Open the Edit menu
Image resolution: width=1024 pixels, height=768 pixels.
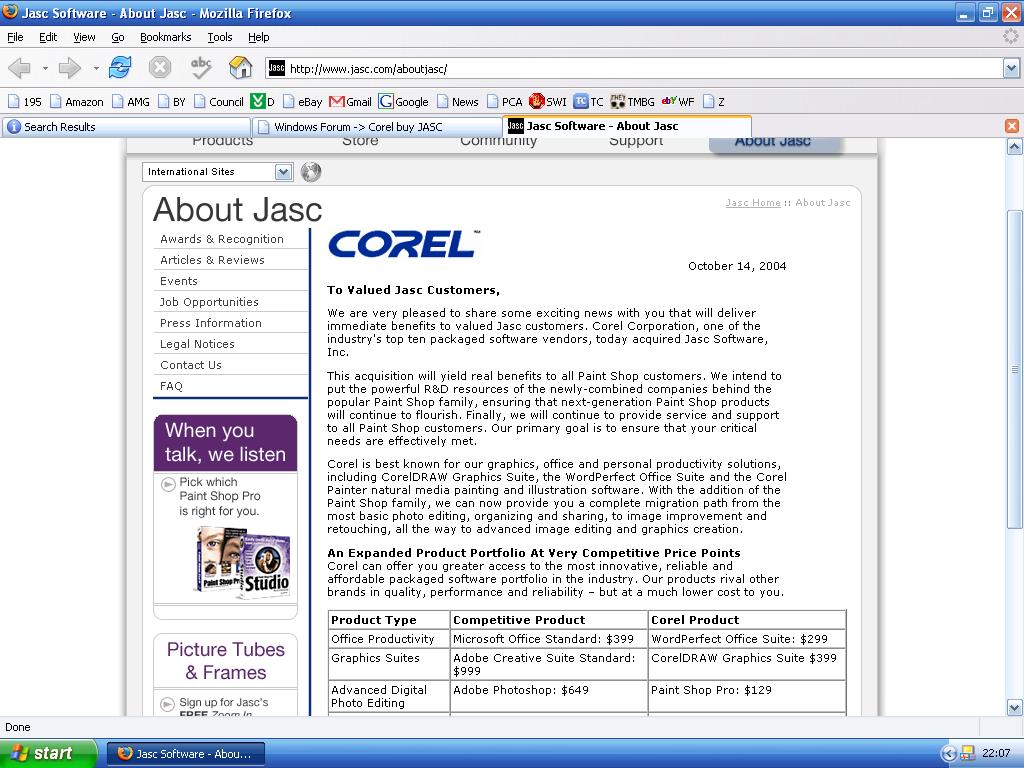[48, 37]
